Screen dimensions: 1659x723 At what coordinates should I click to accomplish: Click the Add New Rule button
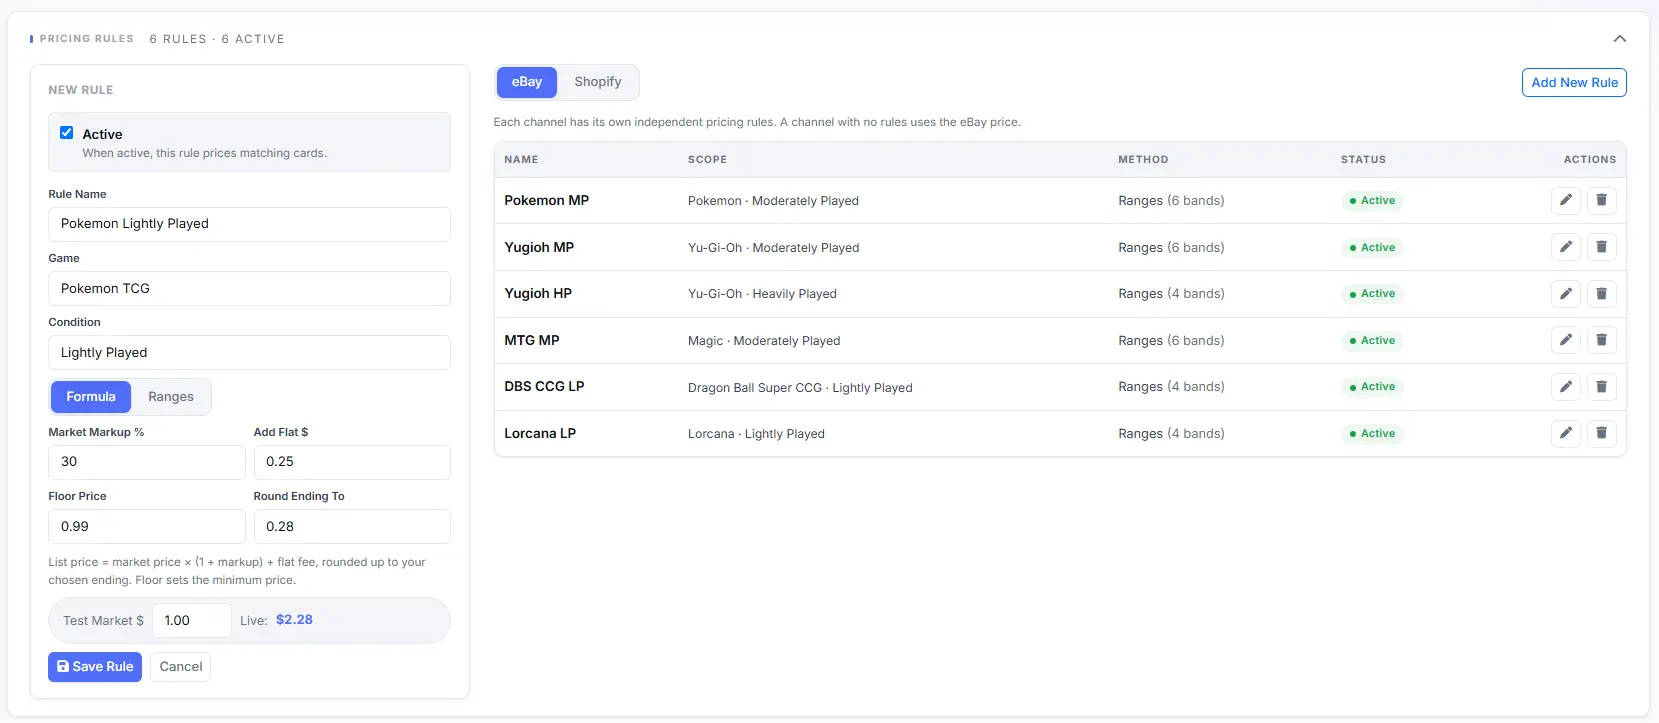(x=1574, y=82)
